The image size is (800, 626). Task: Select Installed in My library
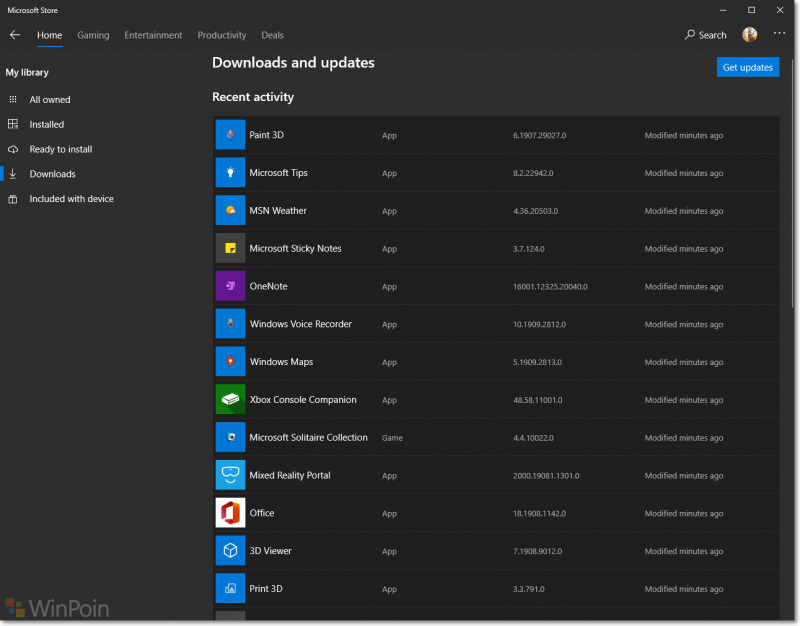point(46,124)
